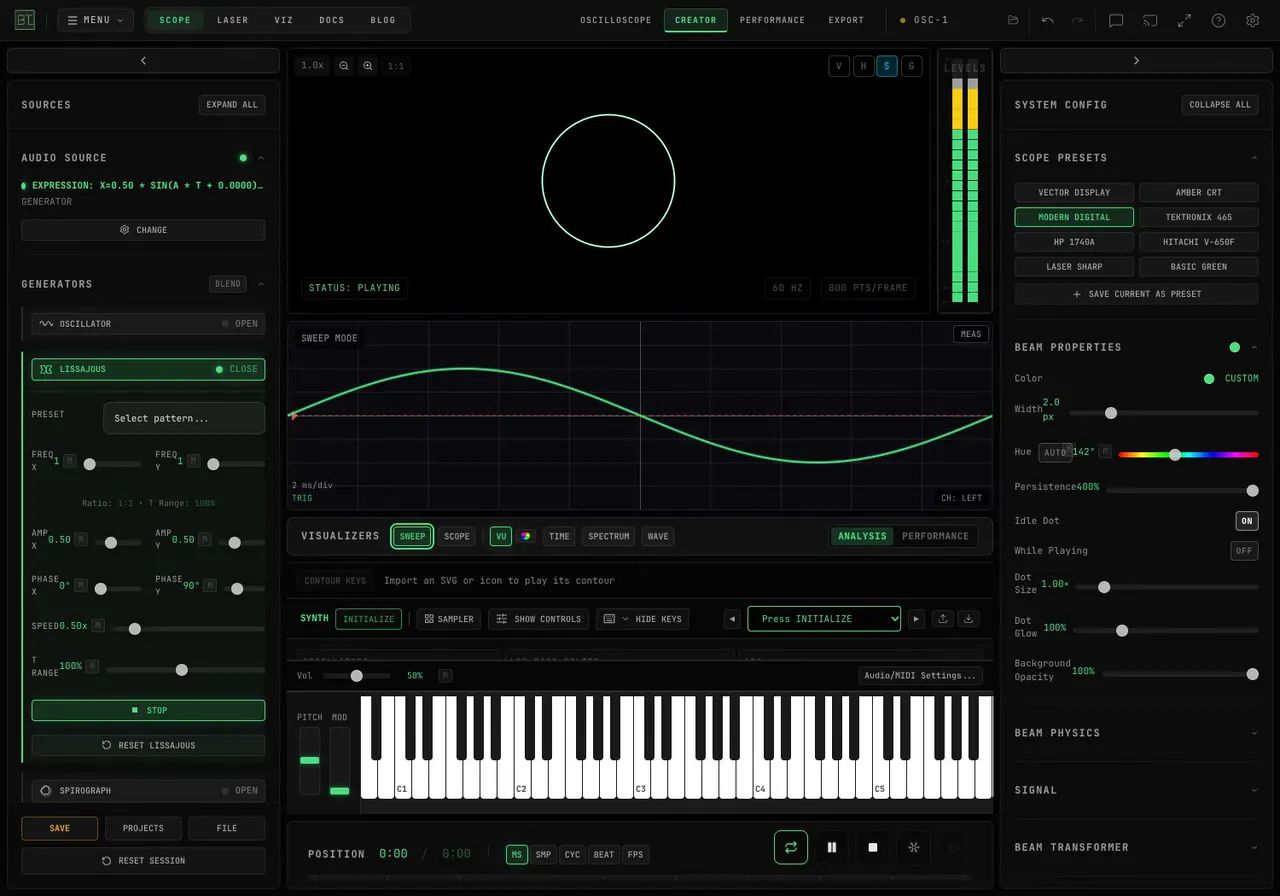
Task: Open the project folder icon
Action: pyautogui.click(x=1013, y=20)
